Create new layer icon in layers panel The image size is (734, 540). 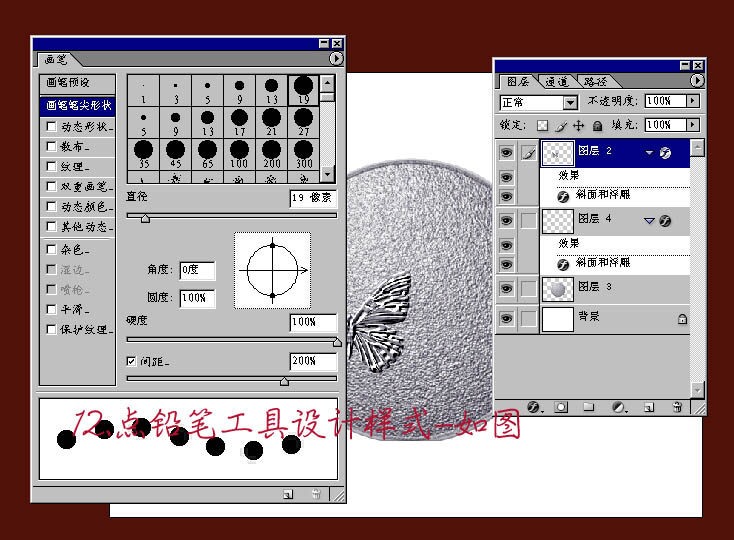[x=648, y=408]
